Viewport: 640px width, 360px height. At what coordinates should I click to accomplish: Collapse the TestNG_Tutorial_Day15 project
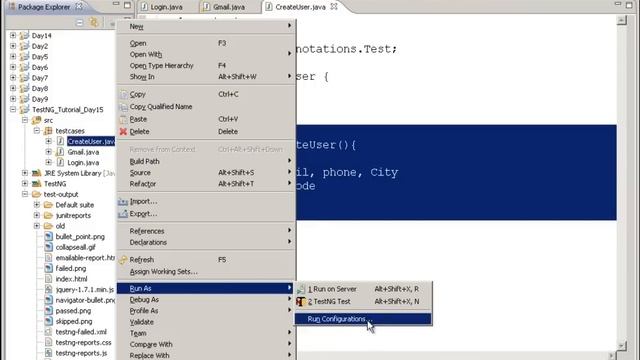pos(13,109)
